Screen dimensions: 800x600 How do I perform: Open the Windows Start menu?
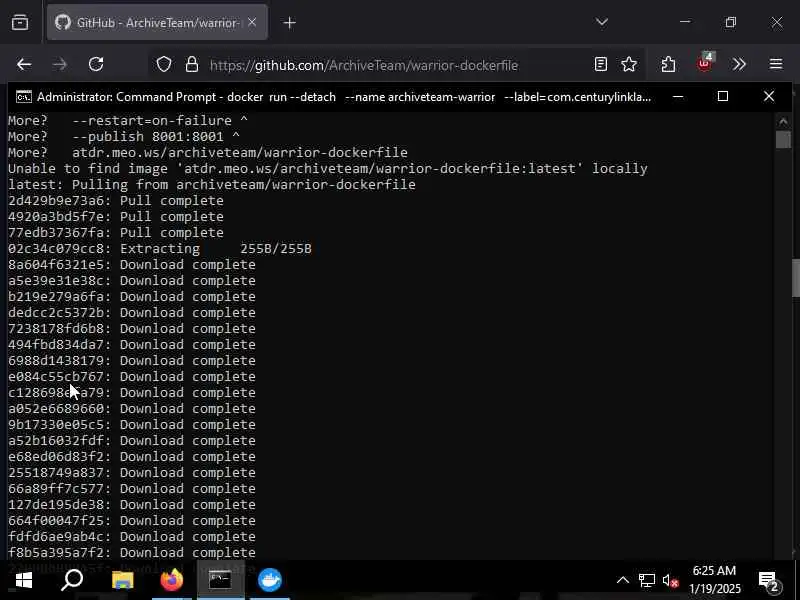tap(23, 580)
